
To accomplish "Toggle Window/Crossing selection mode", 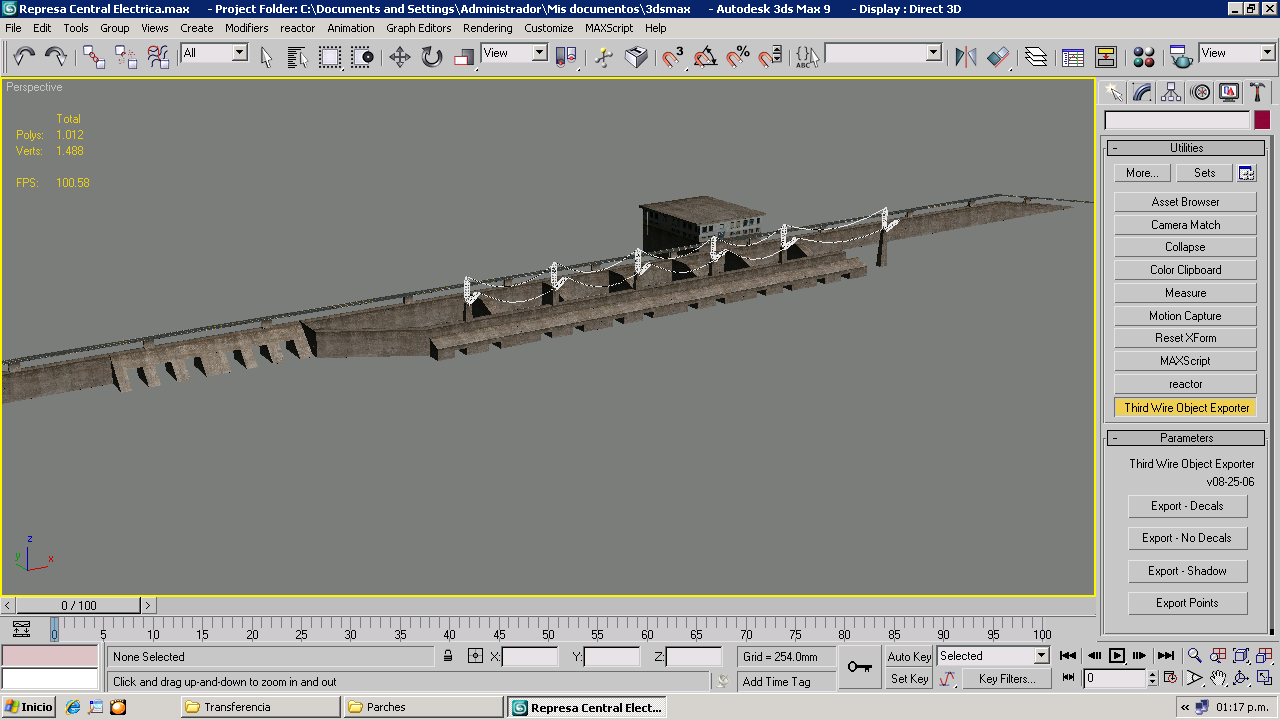I will point(362,57).
